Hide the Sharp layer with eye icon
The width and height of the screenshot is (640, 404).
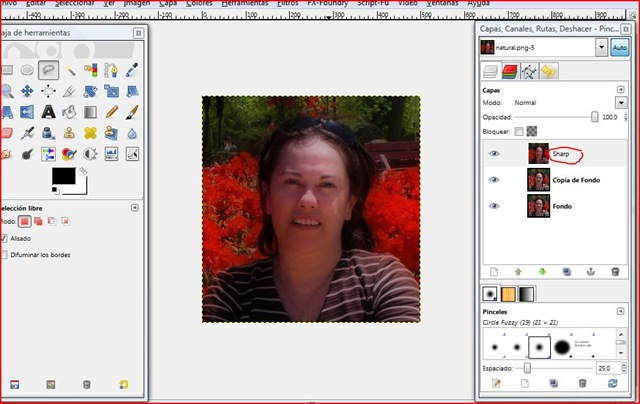coord(494,154)
